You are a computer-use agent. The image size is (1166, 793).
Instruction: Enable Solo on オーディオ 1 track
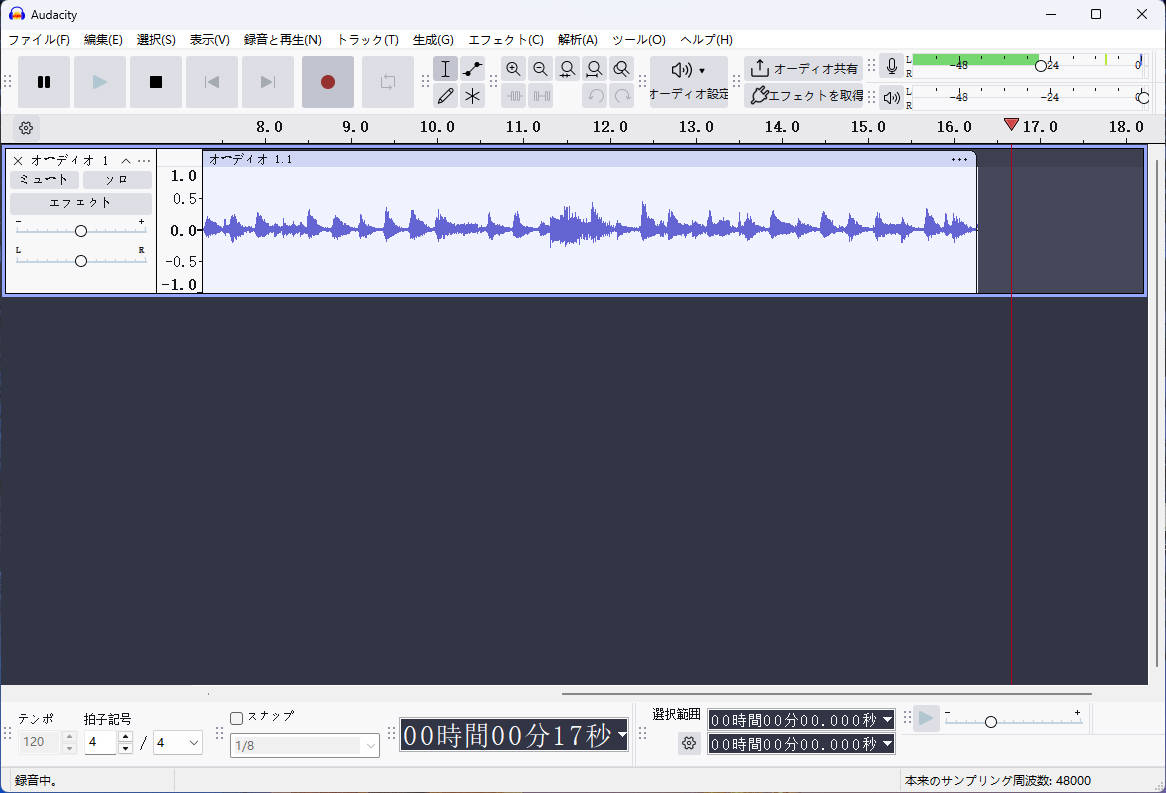[x=117, y=179]
